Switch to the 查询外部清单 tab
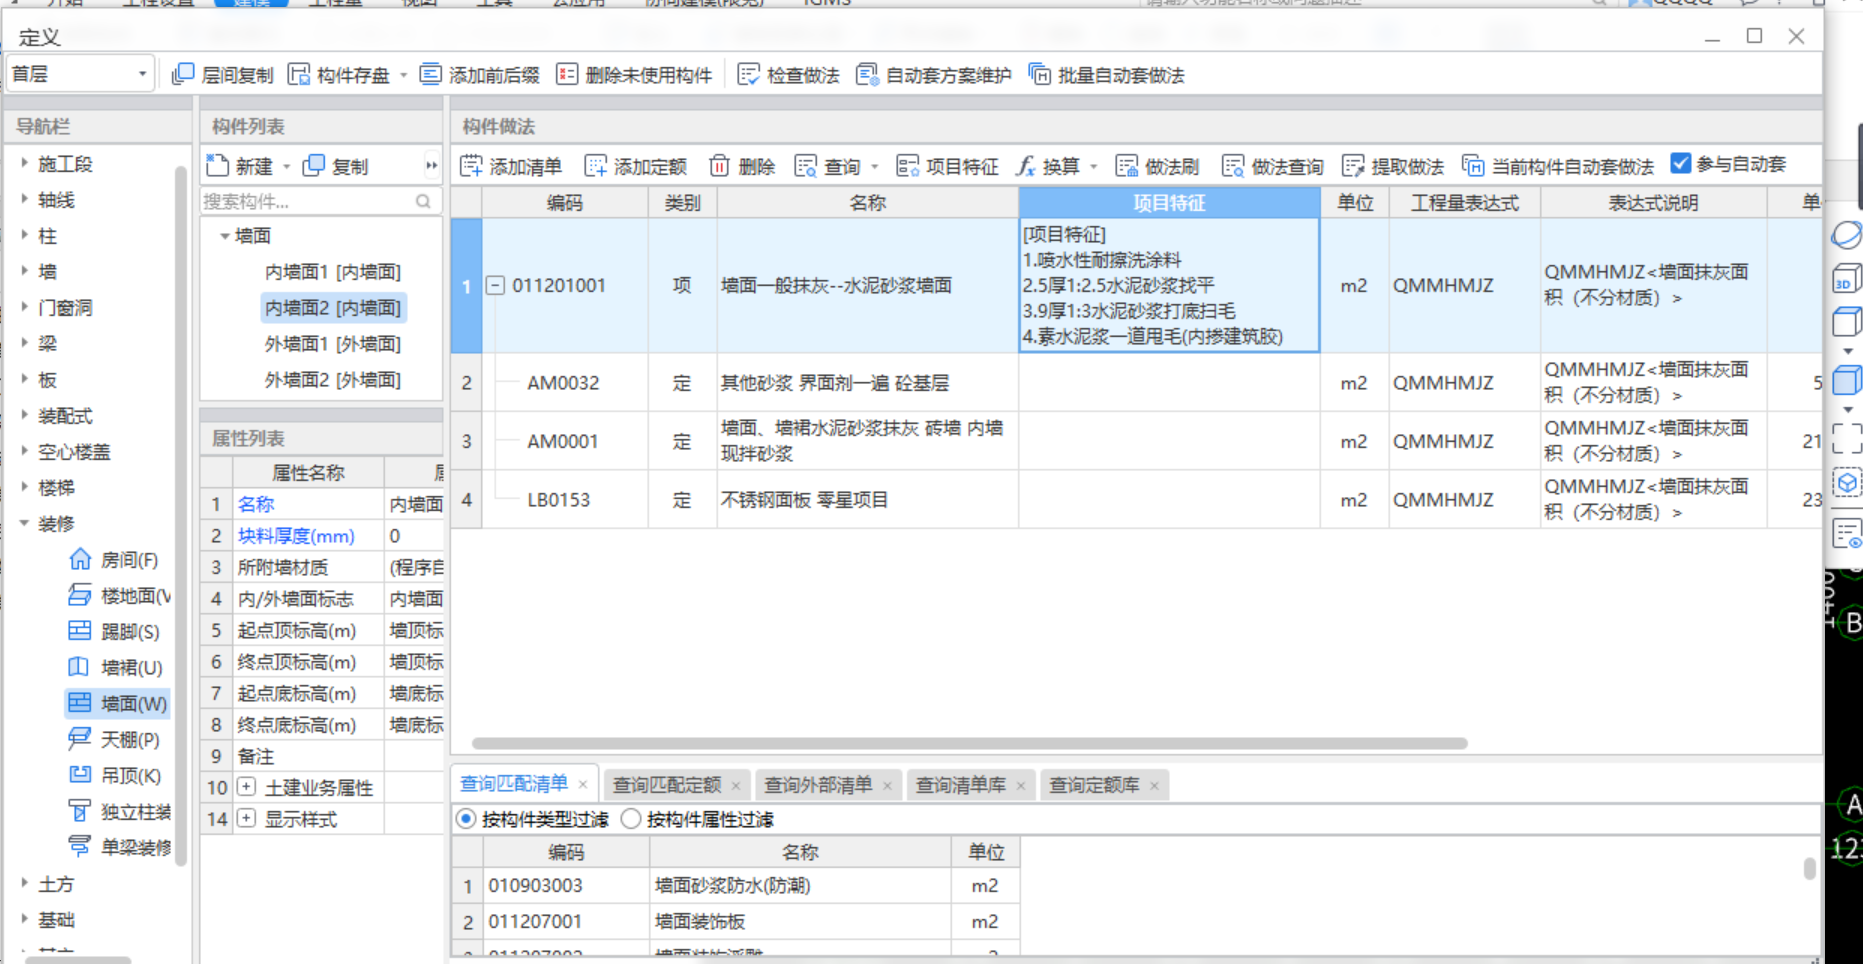This screenshot has height=964, width=1863. pyautogui.click(x=818, y=785)
